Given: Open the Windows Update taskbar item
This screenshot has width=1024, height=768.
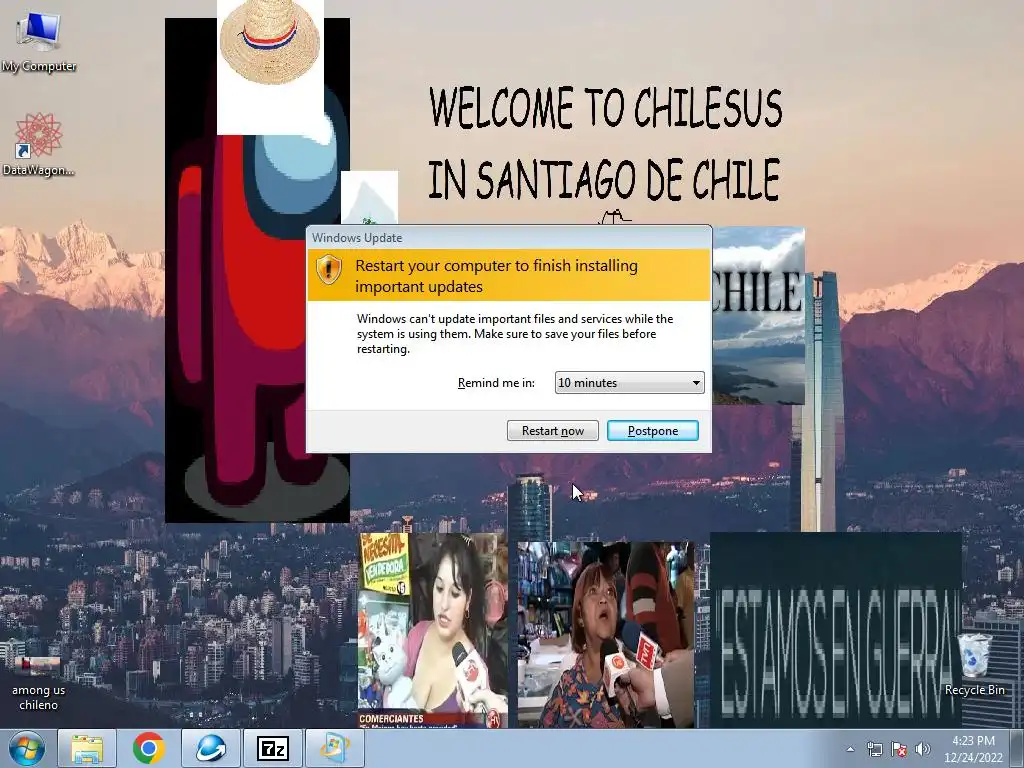Looking at the screenshot, I should [x=334, y=748].
